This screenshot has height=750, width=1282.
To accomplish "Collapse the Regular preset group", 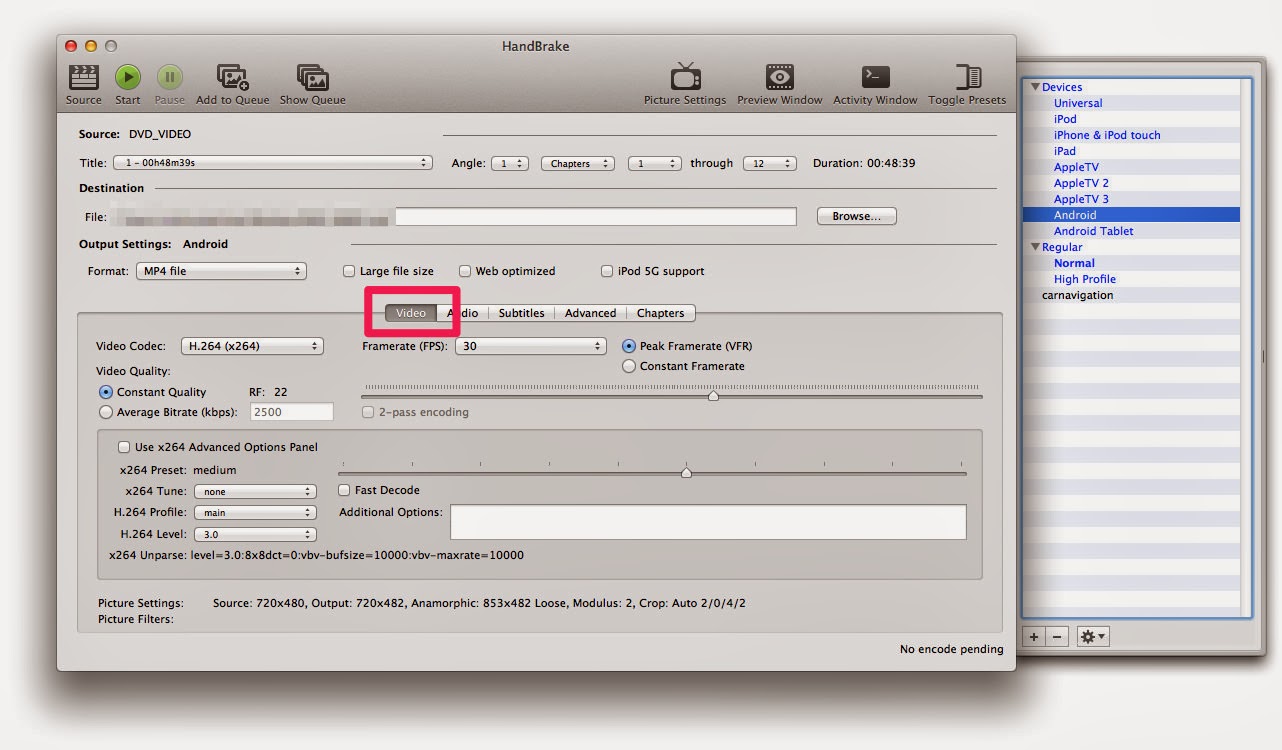I will point(1035,247).
